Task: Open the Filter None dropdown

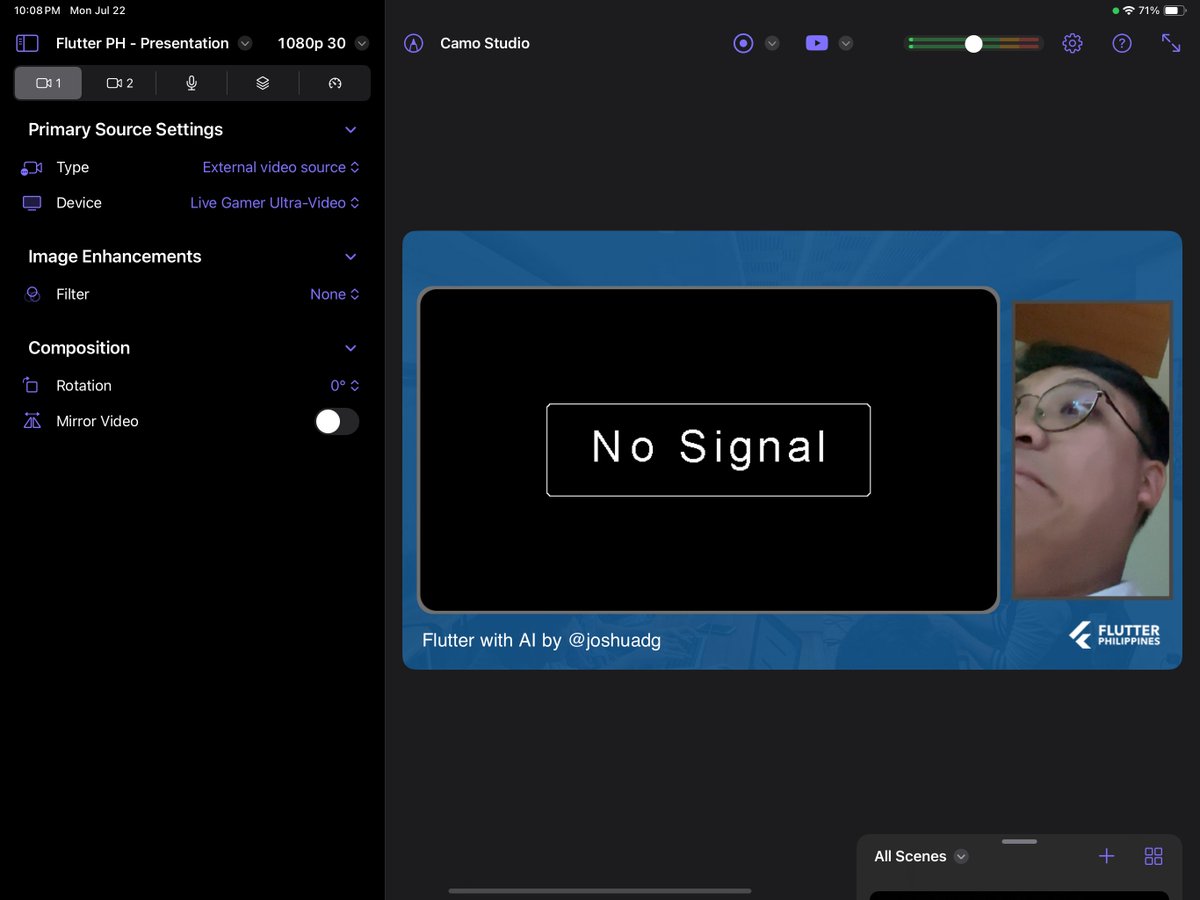Action: pos(335,294)
